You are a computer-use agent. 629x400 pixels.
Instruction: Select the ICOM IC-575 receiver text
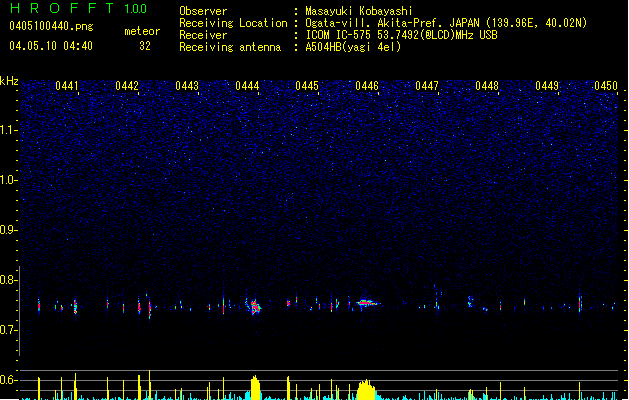pos(401,35)
